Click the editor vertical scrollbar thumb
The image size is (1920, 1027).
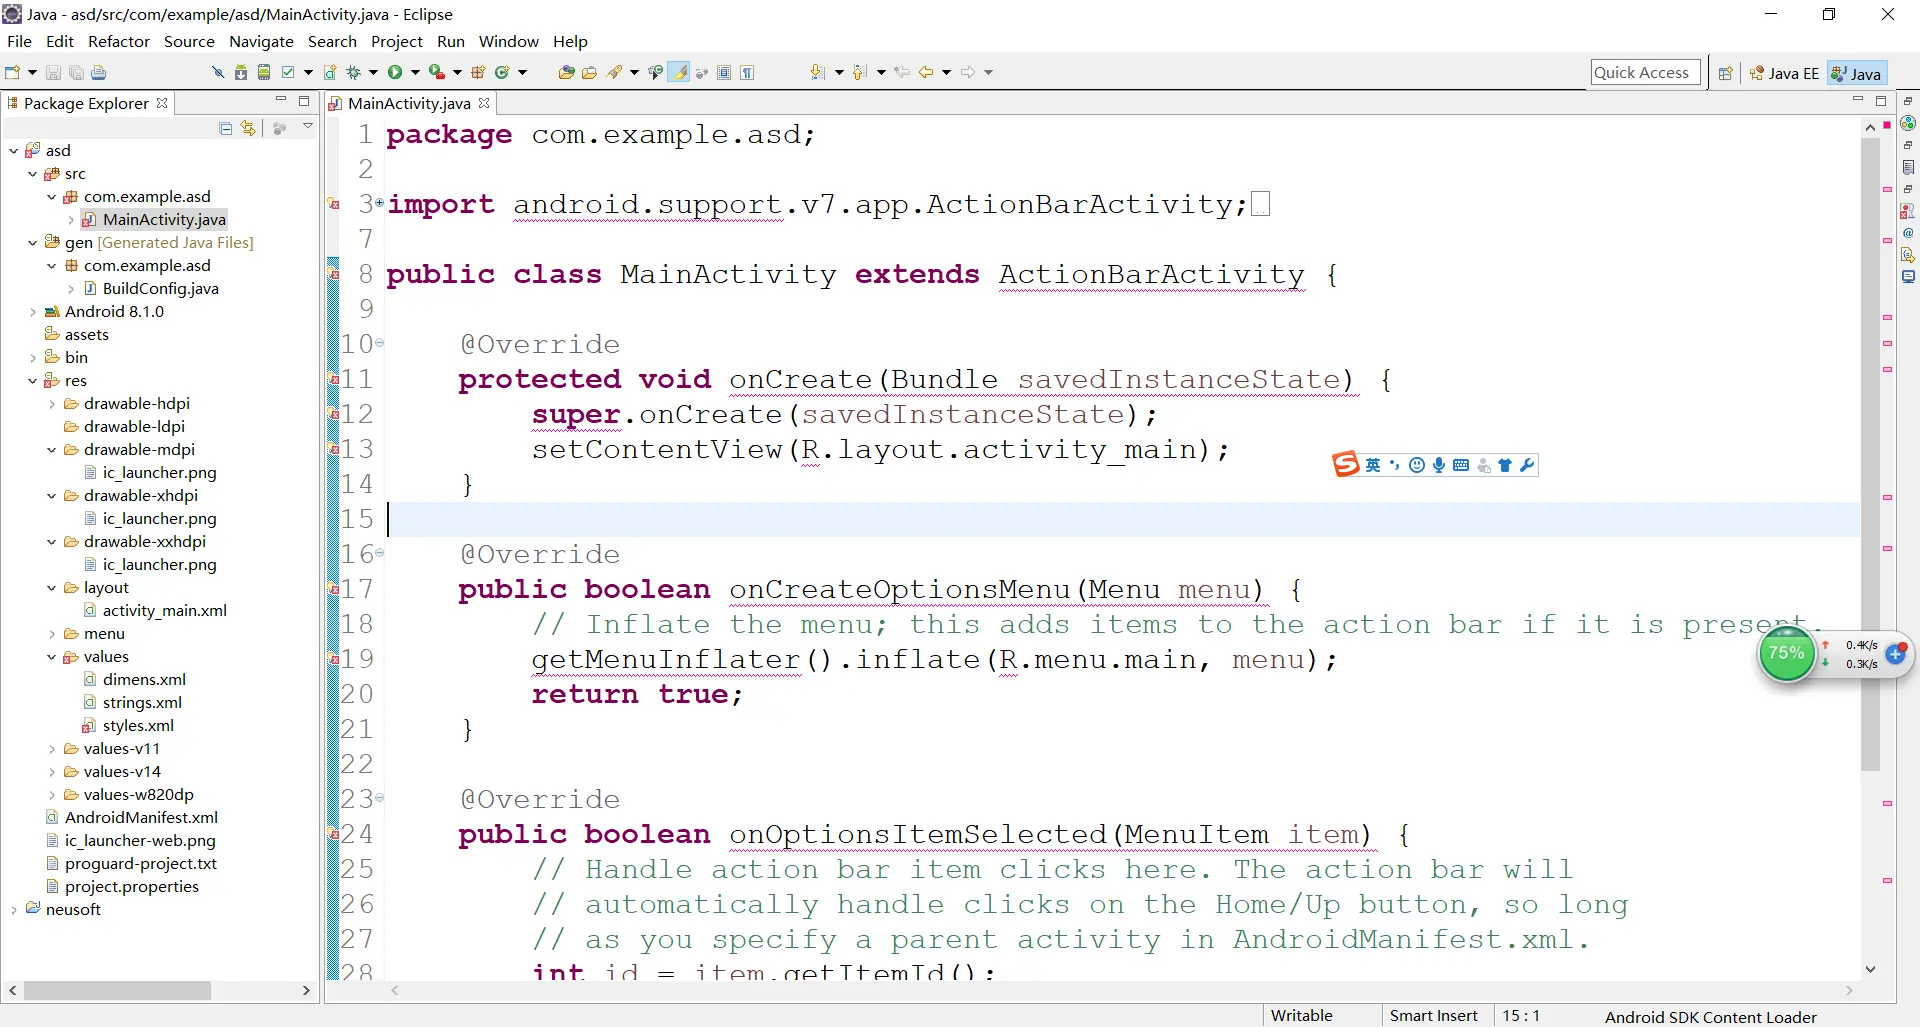(x=1870, y=455)
